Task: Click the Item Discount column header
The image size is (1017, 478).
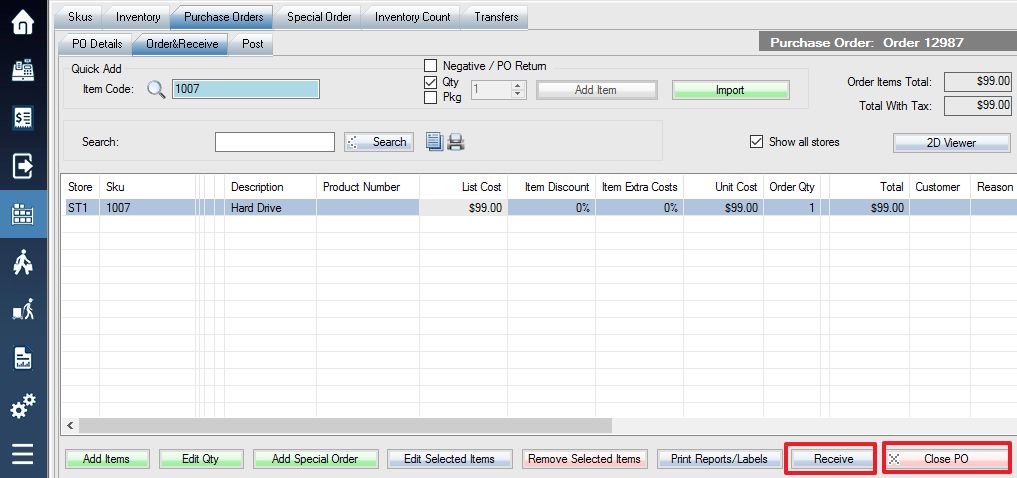Action: point(551,187)
